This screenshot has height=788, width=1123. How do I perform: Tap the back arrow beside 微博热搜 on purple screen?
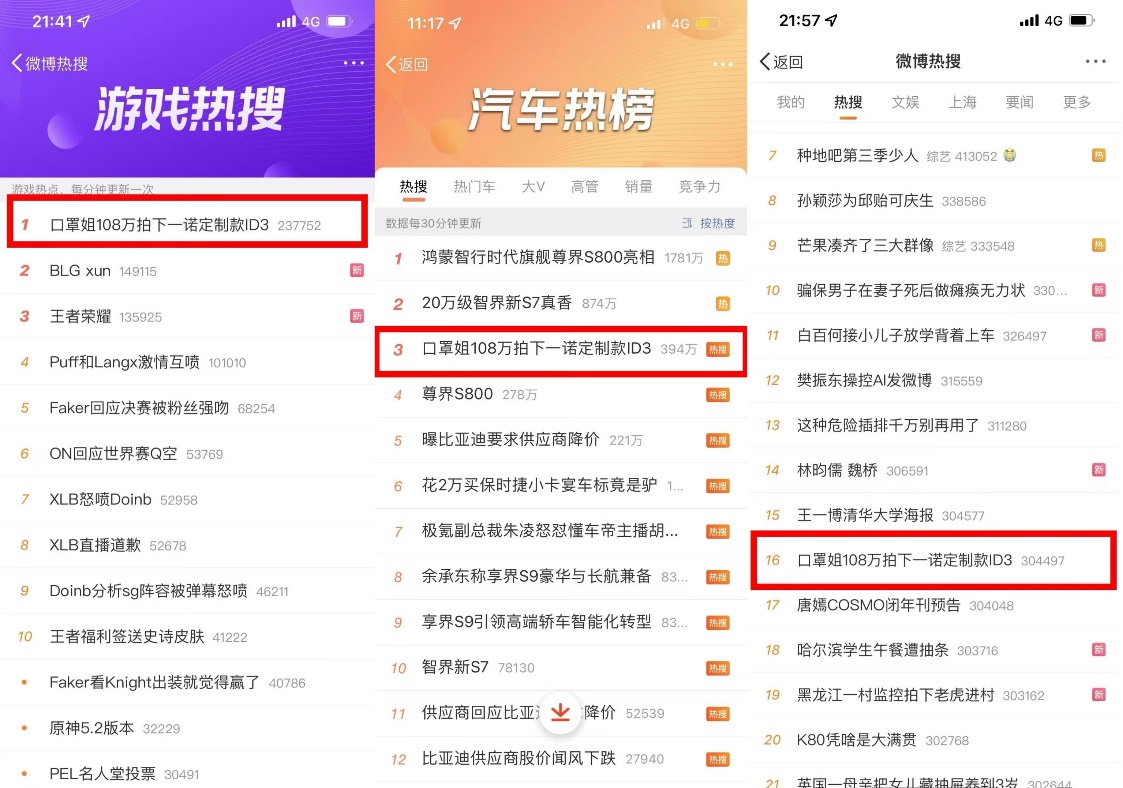click(x=17, y=63)
